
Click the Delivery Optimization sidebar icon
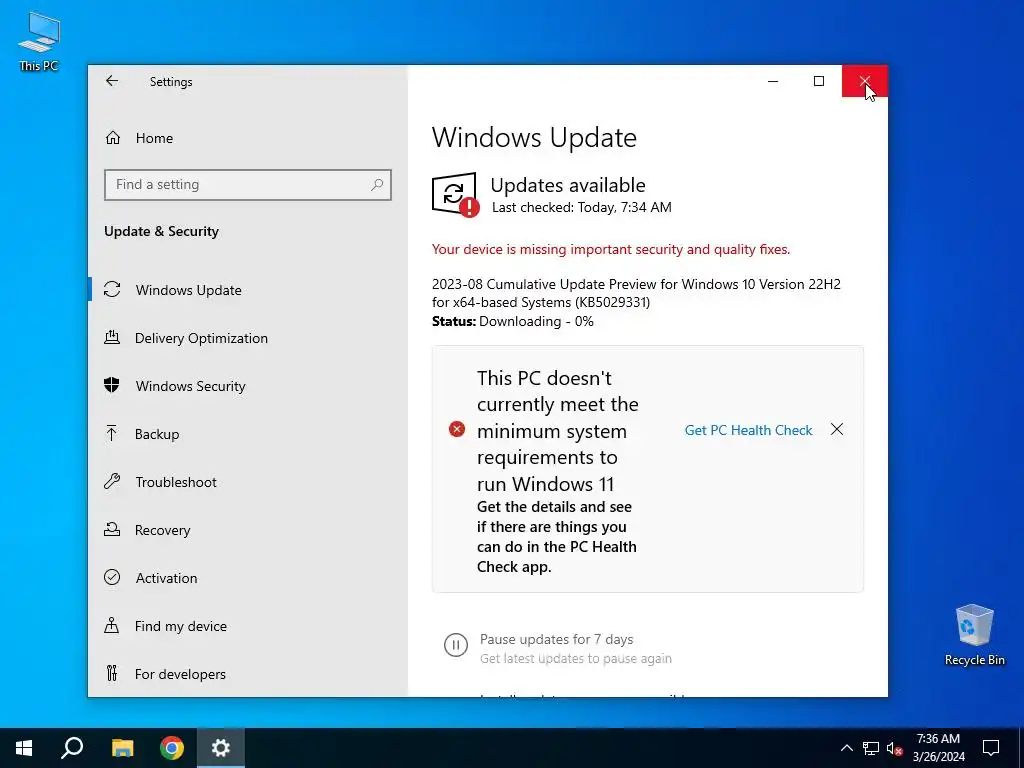tap(112, 338)
